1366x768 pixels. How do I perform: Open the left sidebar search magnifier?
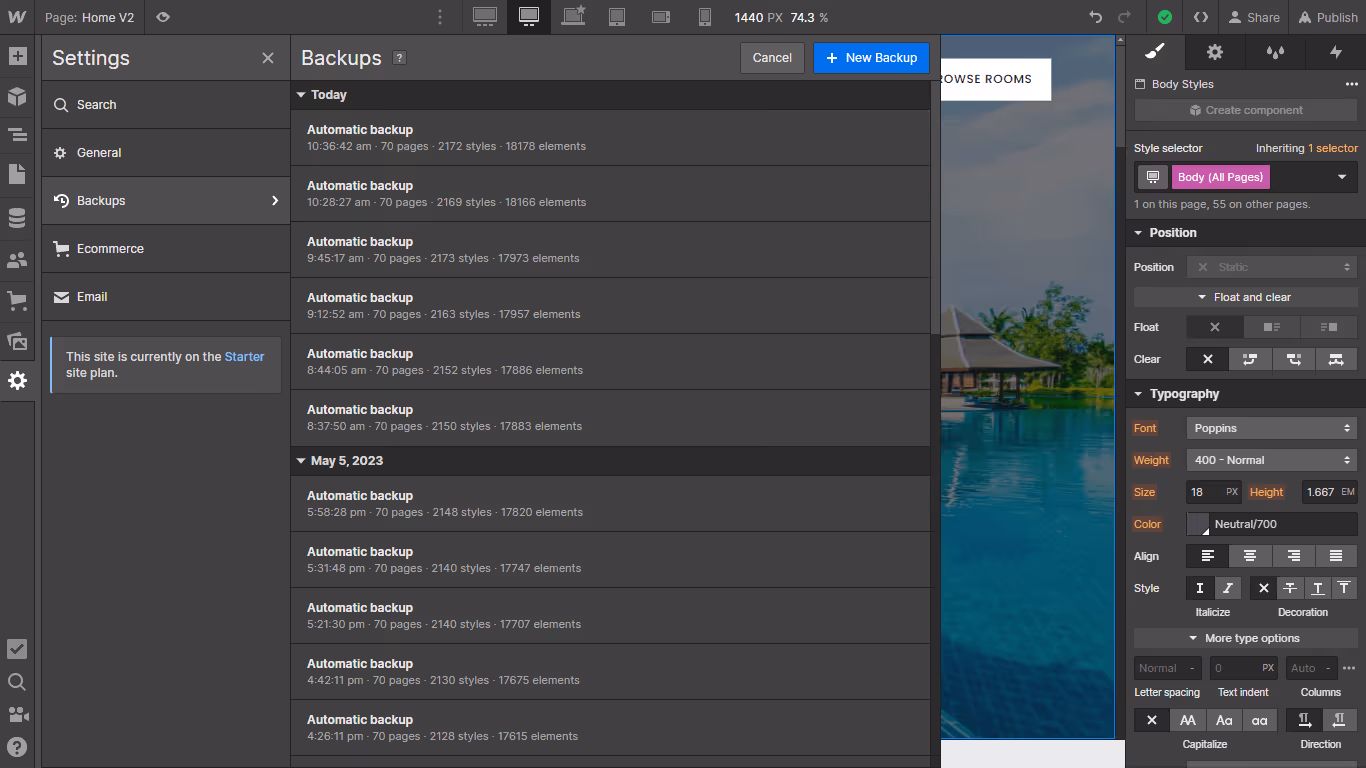coord(17,682)
